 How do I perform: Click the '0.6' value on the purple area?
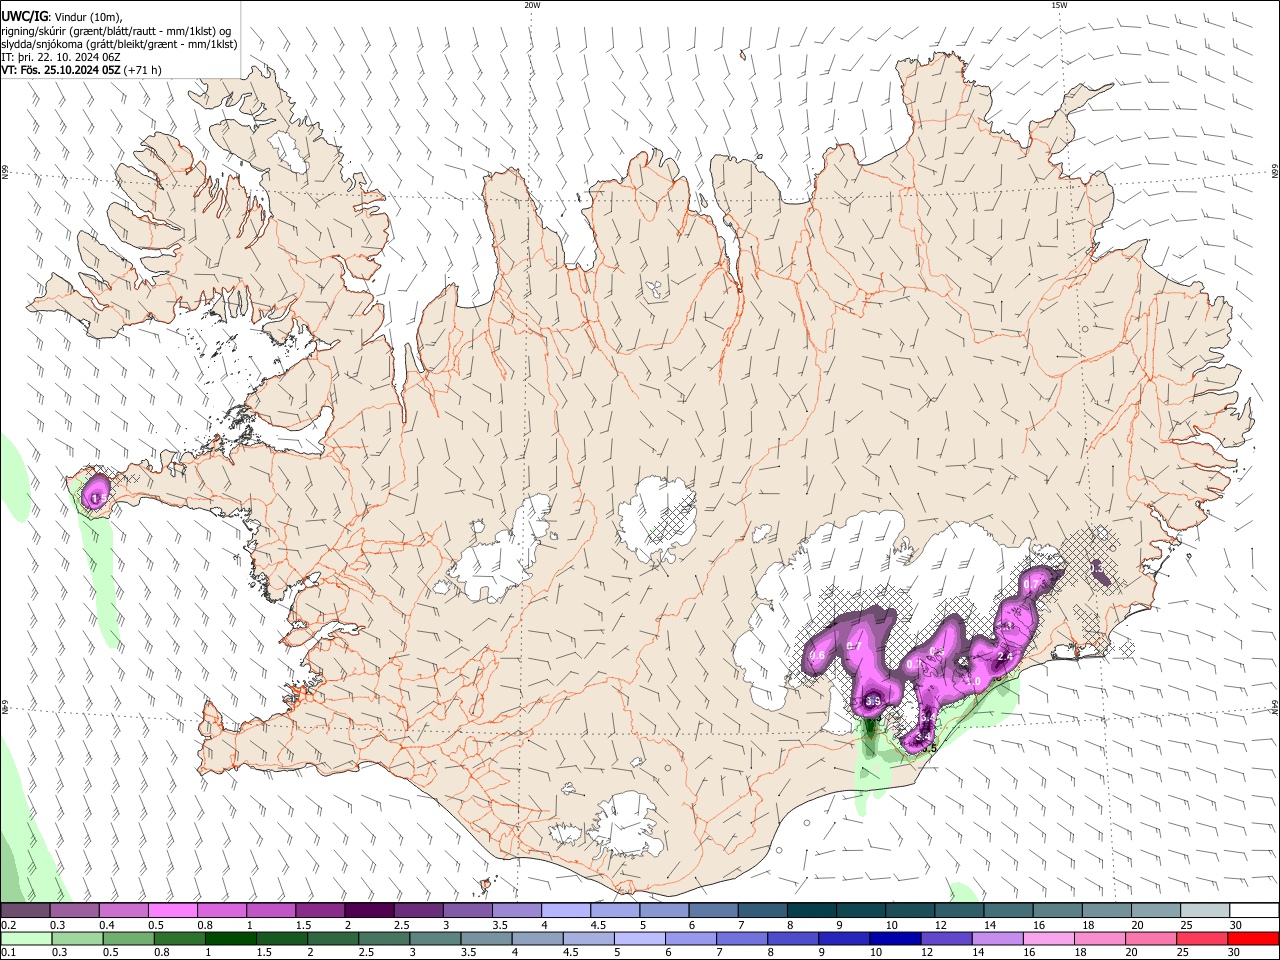[x=817, y=656]
